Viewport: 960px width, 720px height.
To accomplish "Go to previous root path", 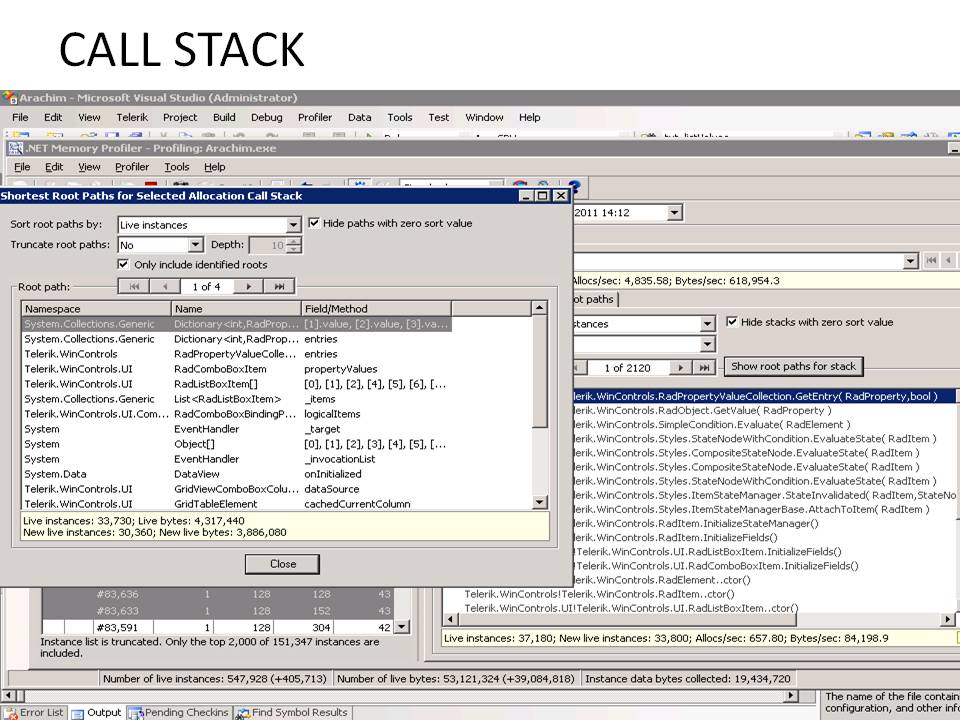I will (165, 287).
